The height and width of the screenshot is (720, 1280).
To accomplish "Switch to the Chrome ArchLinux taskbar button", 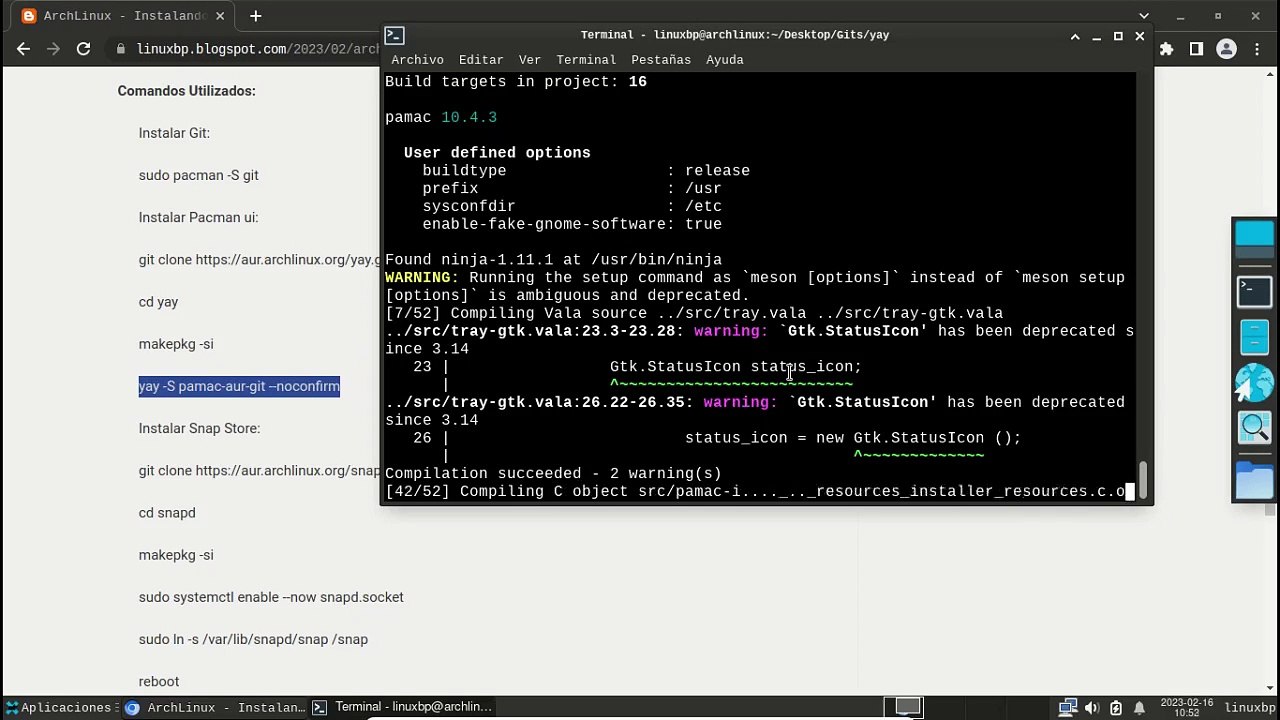I will (215, 707).
